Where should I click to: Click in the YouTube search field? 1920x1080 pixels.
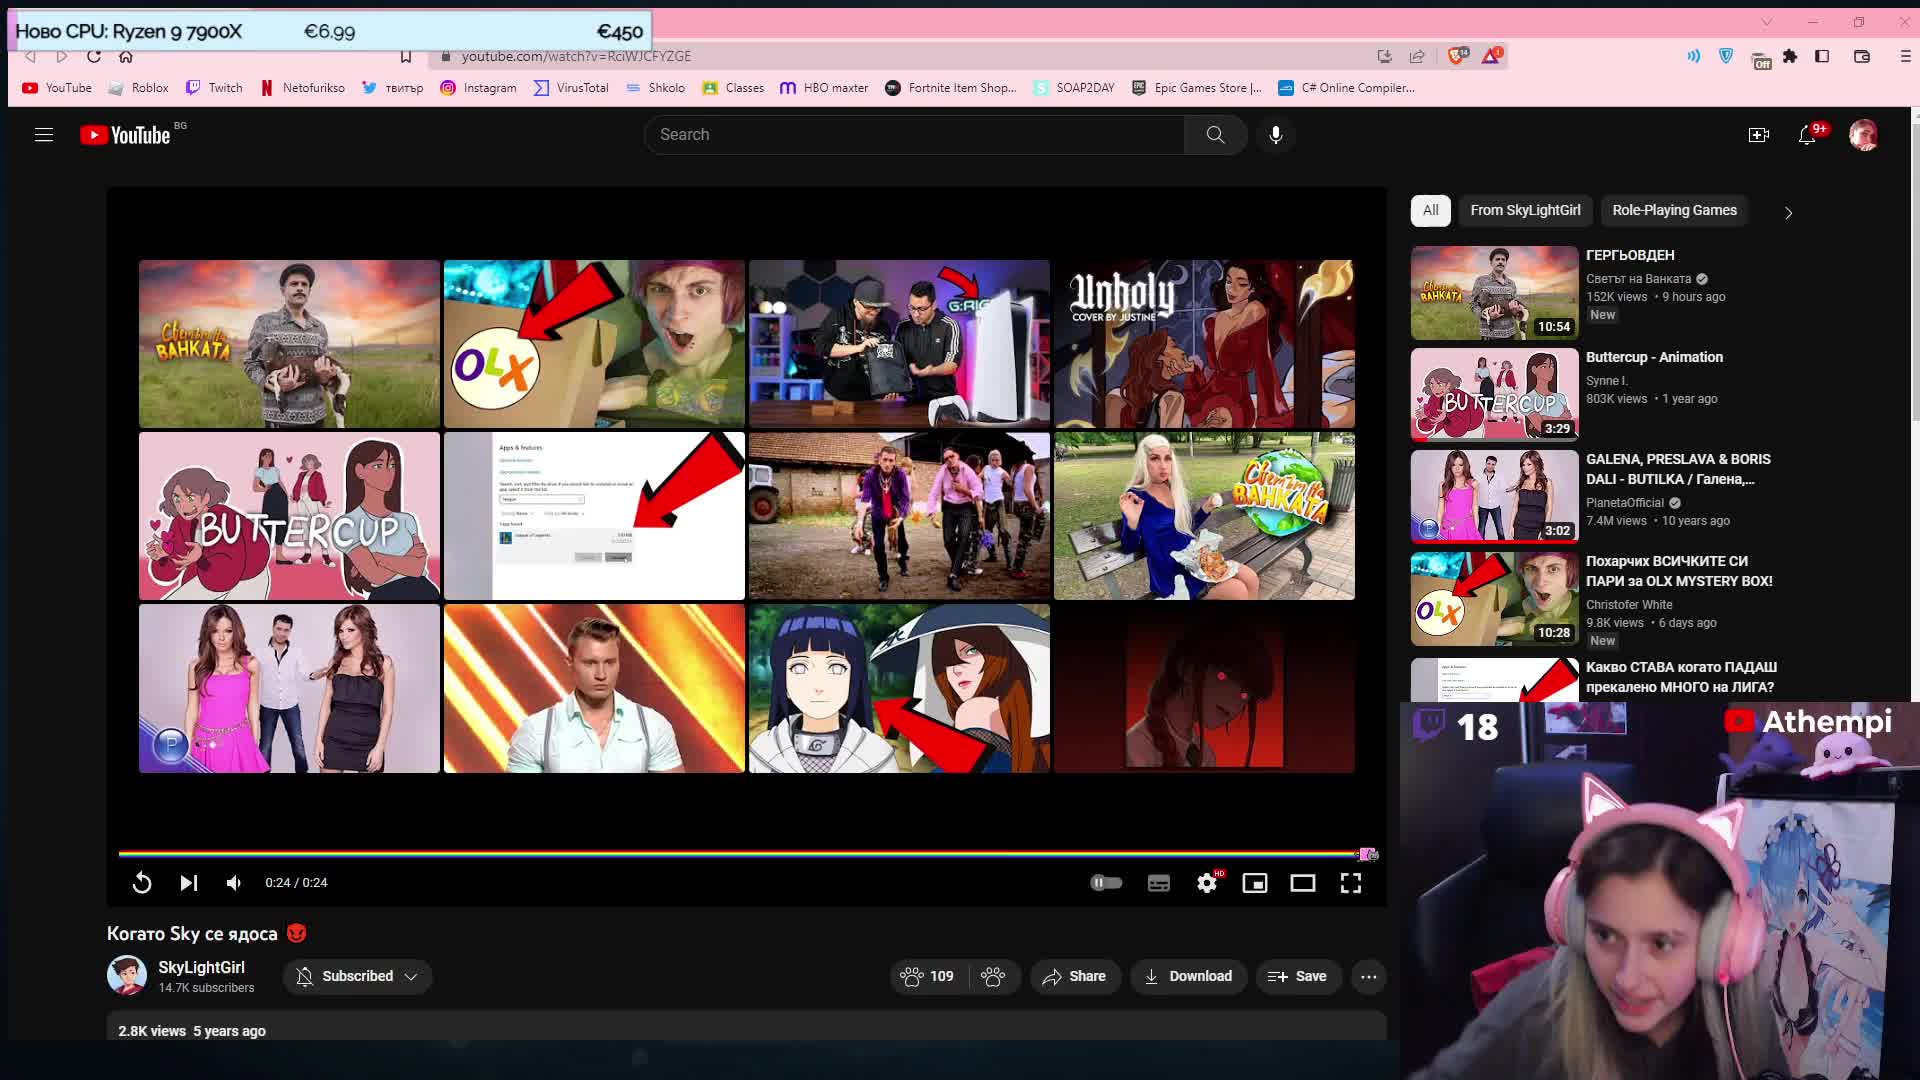(x=915, y=135)
